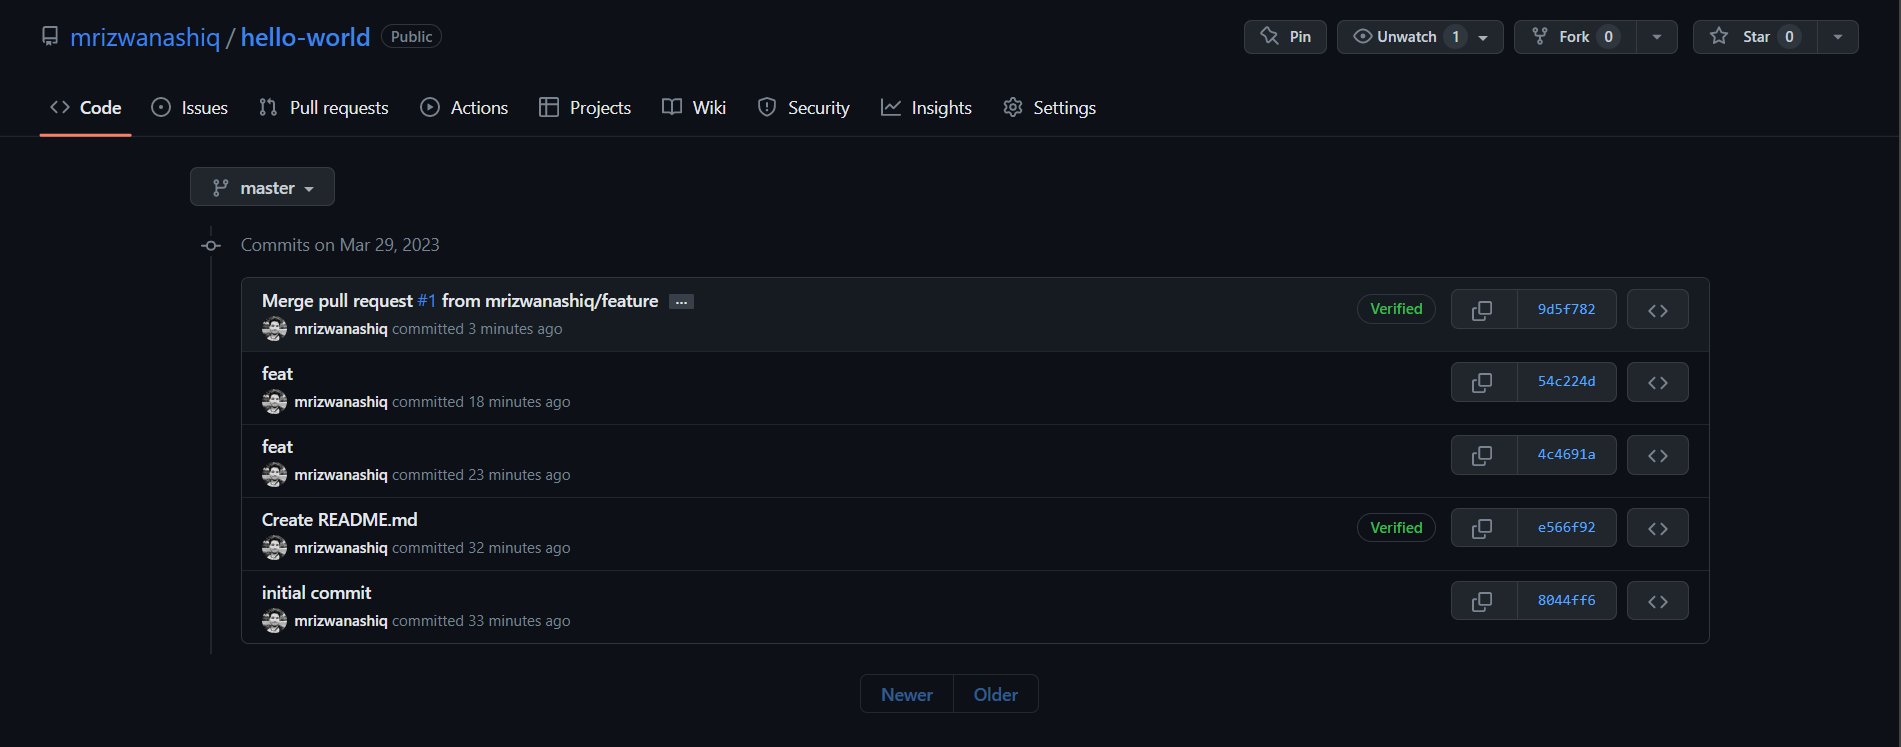Image resolution: width=1901 pixels, height=747 pixels.
Task: Open the feat commit from 18 minutes ago
Action: point(277,374)
